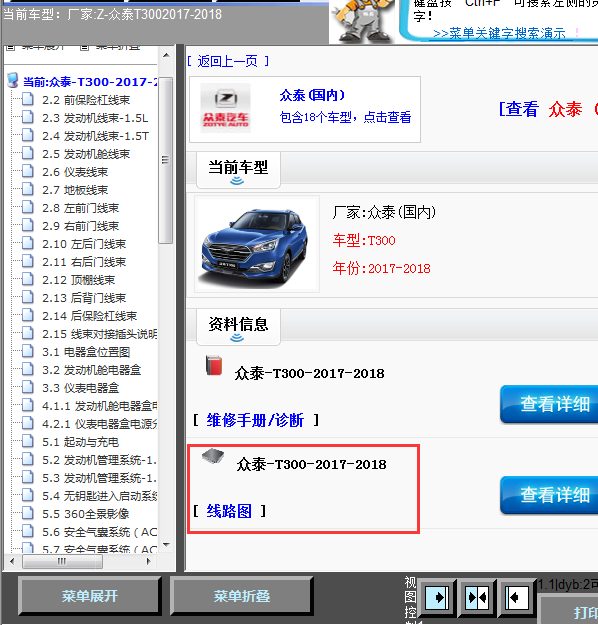Image resolution: width=598 pixels, height=625 pixels.
Task: Click text 年份:2017-2018
Action: point(382,269)
